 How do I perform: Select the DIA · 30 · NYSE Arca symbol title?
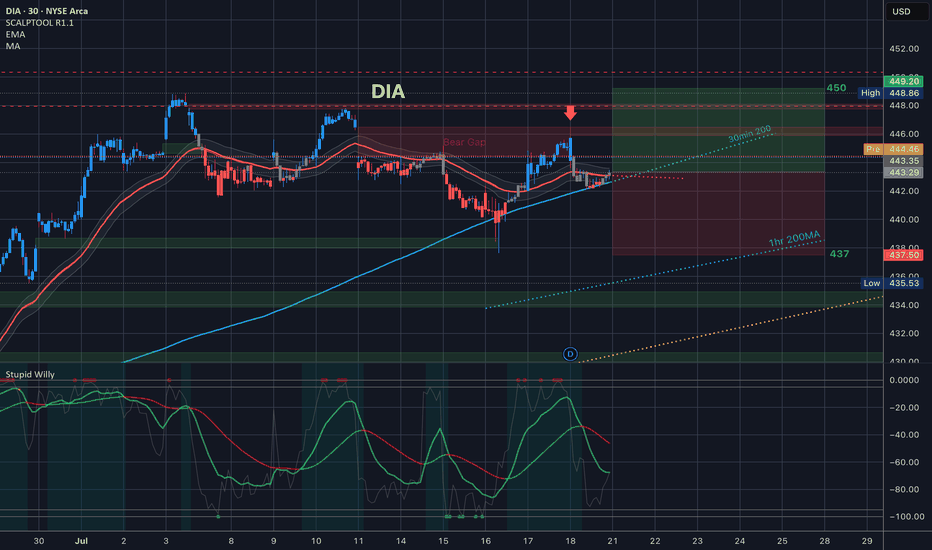click(x=46, y=11)
